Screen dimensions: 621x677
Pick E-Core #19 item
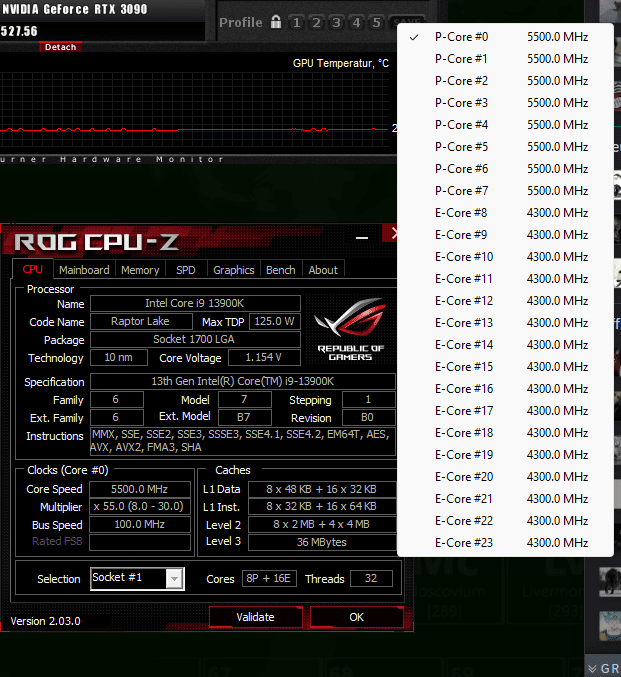[x=505, y=456]
